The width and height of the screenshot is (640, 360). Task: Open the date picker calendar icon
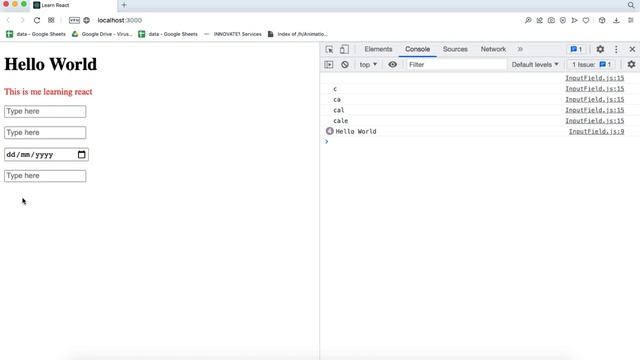point(82,154)
